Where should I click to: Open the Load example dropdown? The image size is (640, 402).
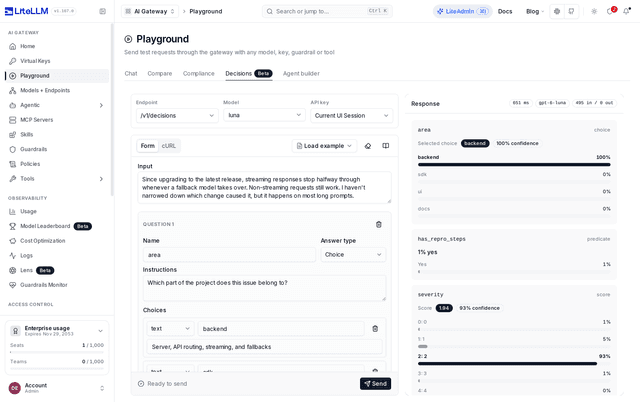click(x=324, y=146)
